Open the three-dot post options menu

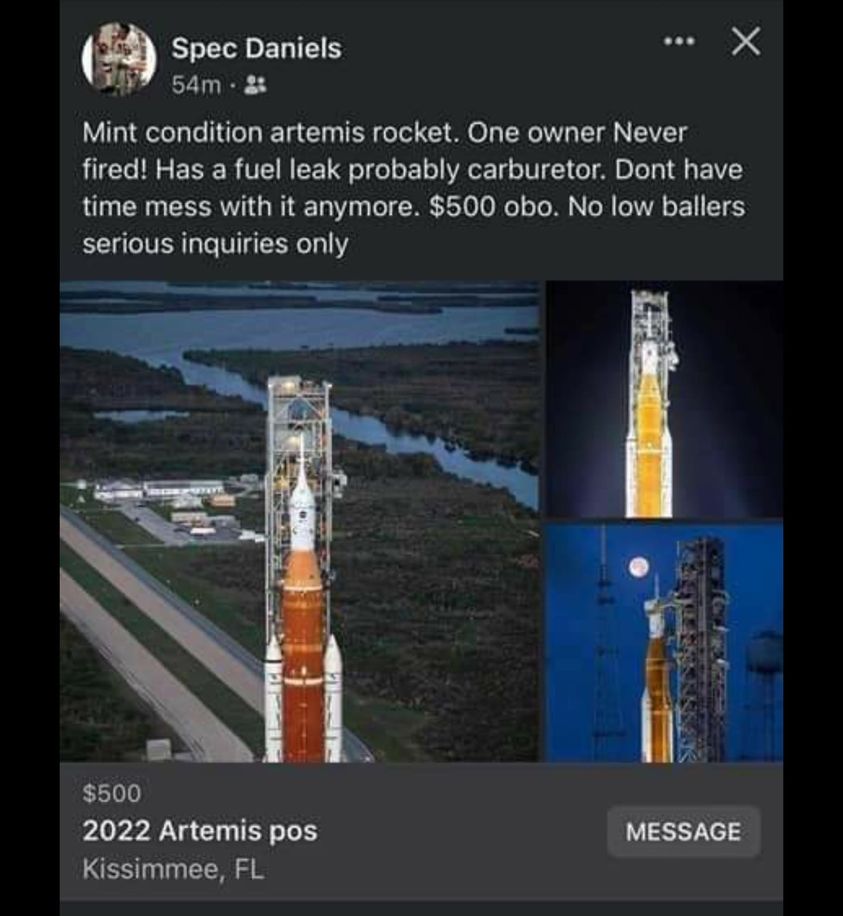680,42
